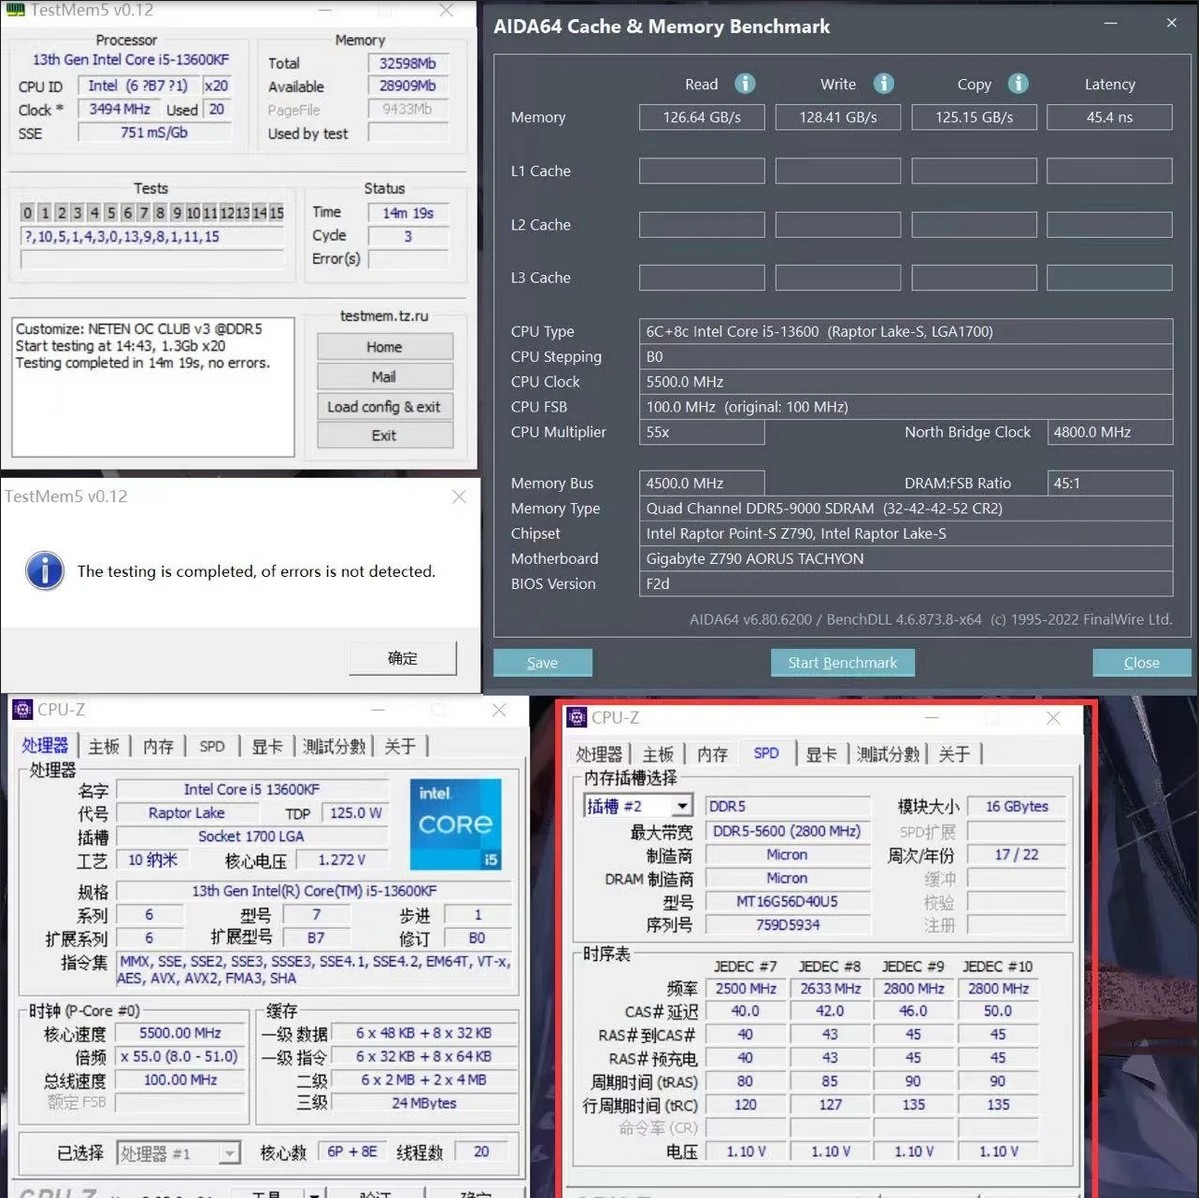Open the 插槽 #2 slot dropdown in CPU-Z SPD
This screenshot has height=1198, width=1199.
(682, 806)
